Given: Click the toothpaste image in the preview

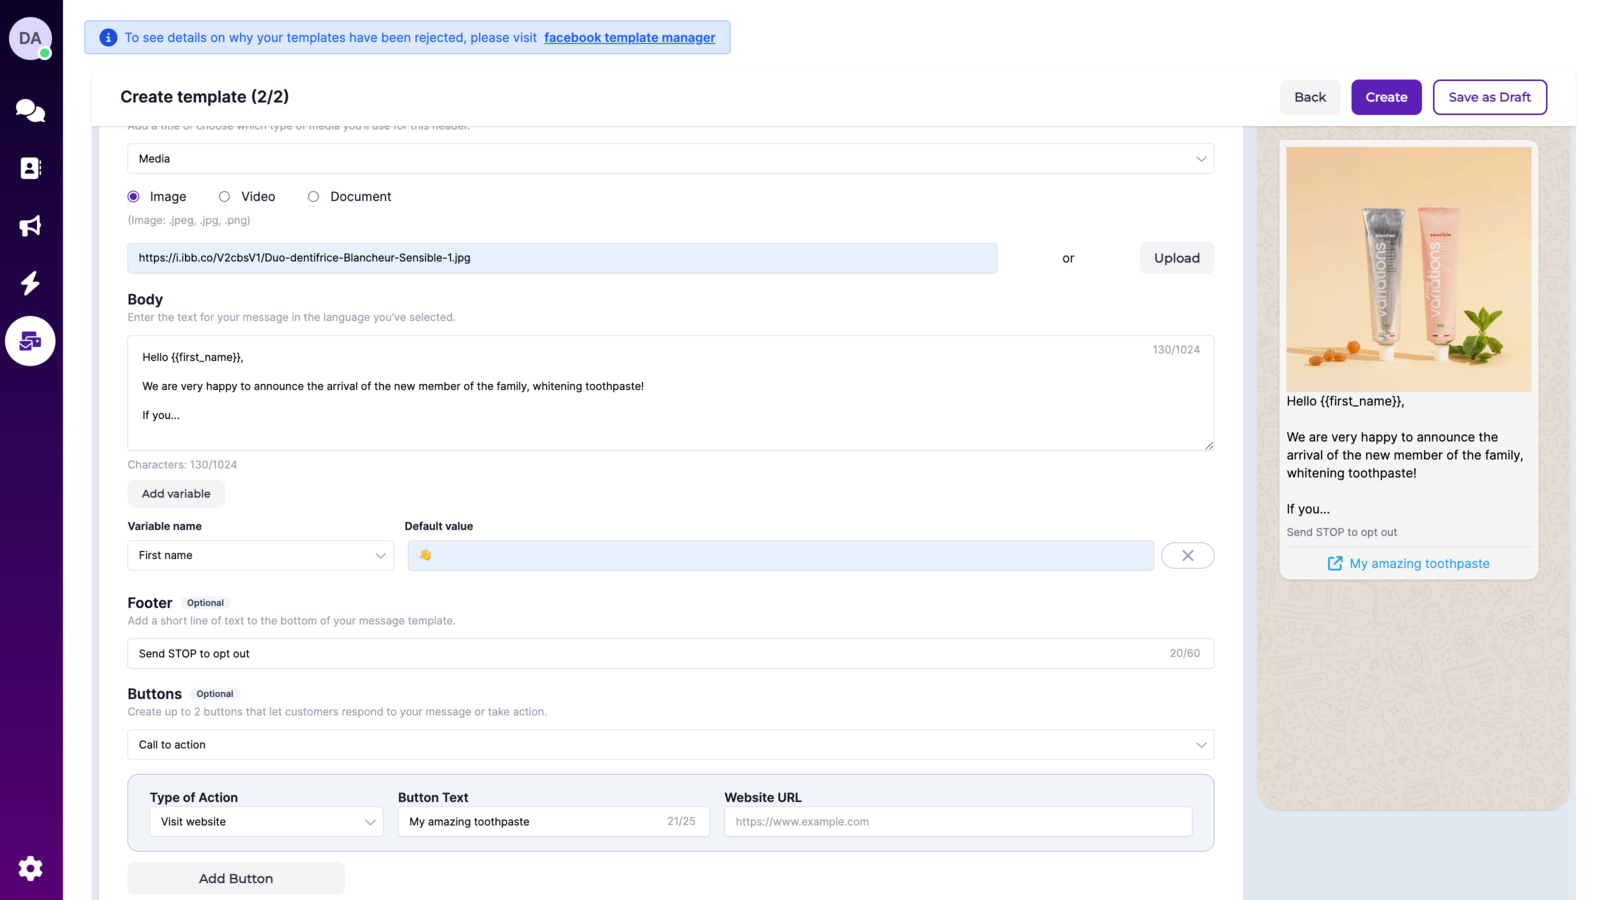Looking at the screenshot, I should click(x=1407, y=268).
